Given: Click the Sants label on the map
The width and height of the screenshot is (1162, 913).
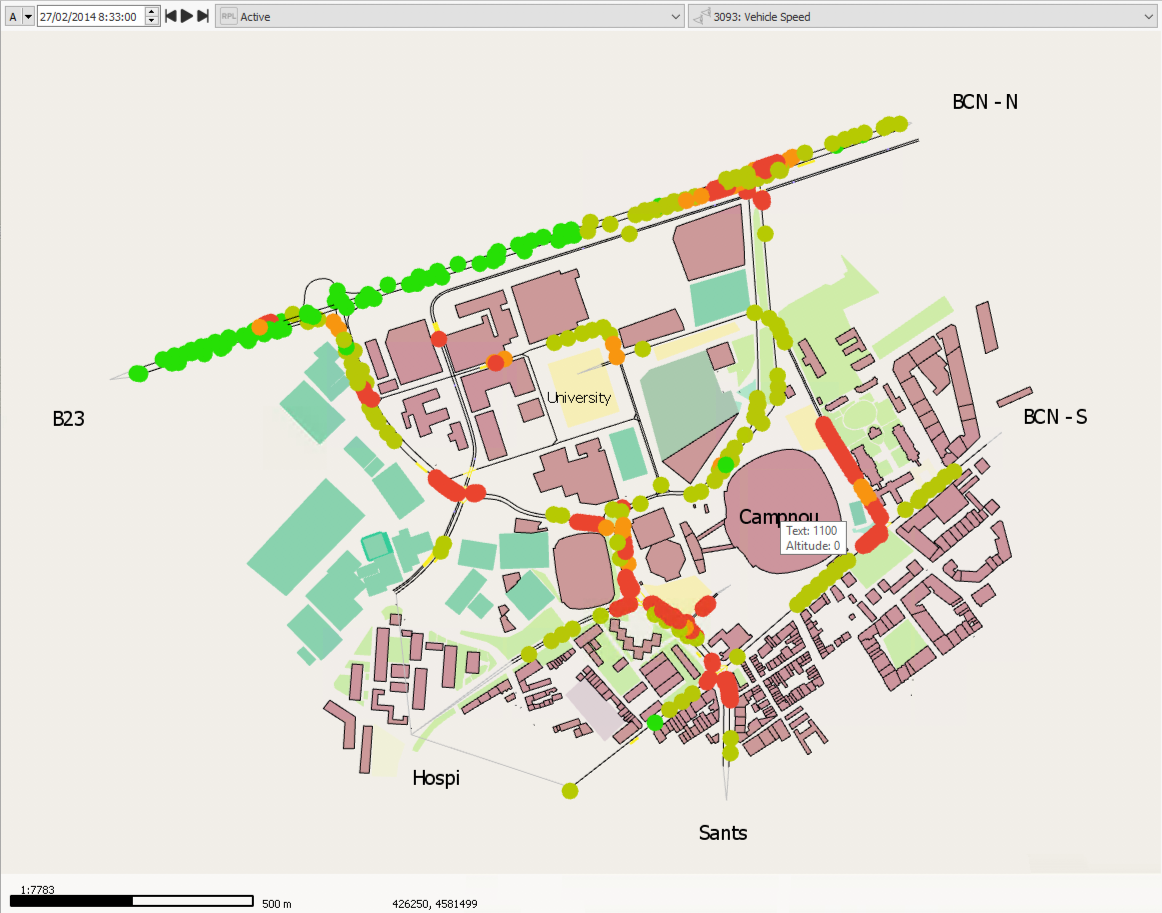Looking at the screenshot, I should tap(722, 833).
